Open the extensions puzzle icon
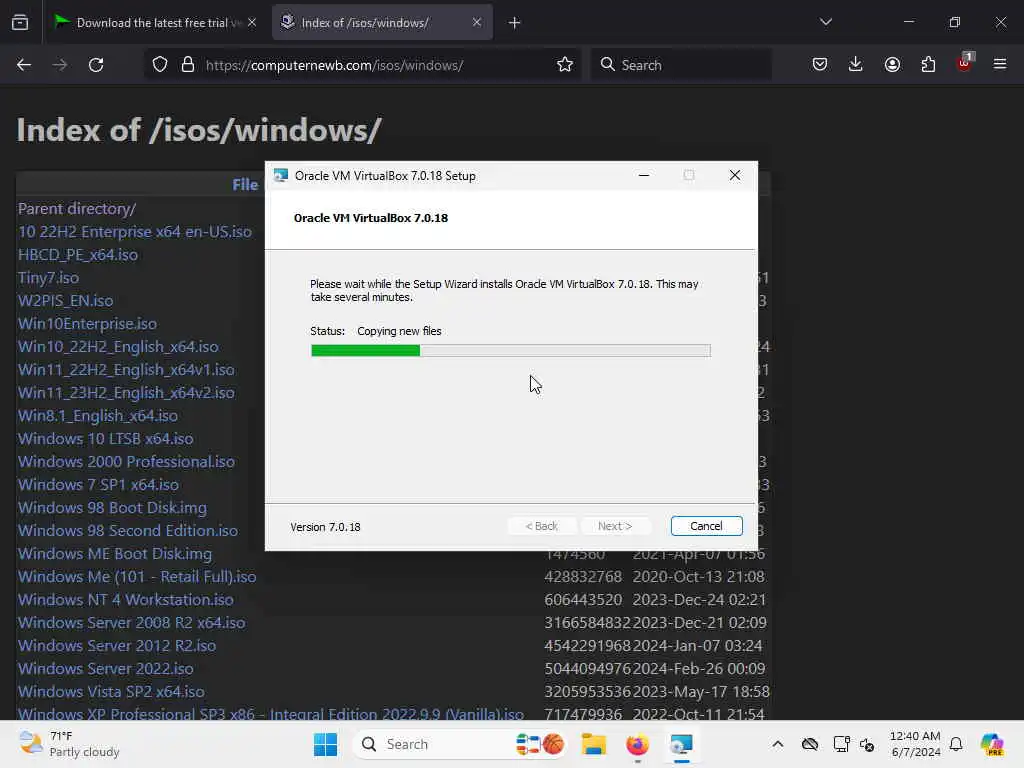The width and height of the screenshot is (1024, 768). (x=928, y=65)
